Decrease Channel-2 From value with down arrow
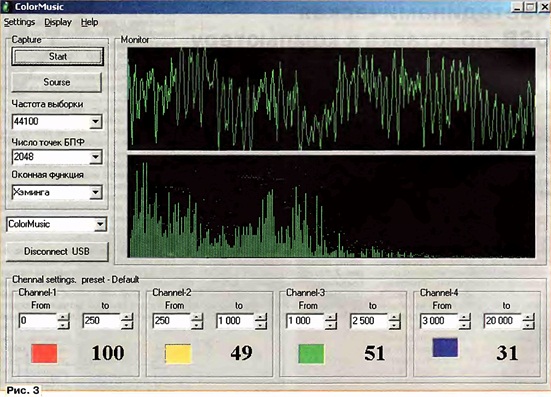The width and height of the screenshot is (551, 397). 197,325
